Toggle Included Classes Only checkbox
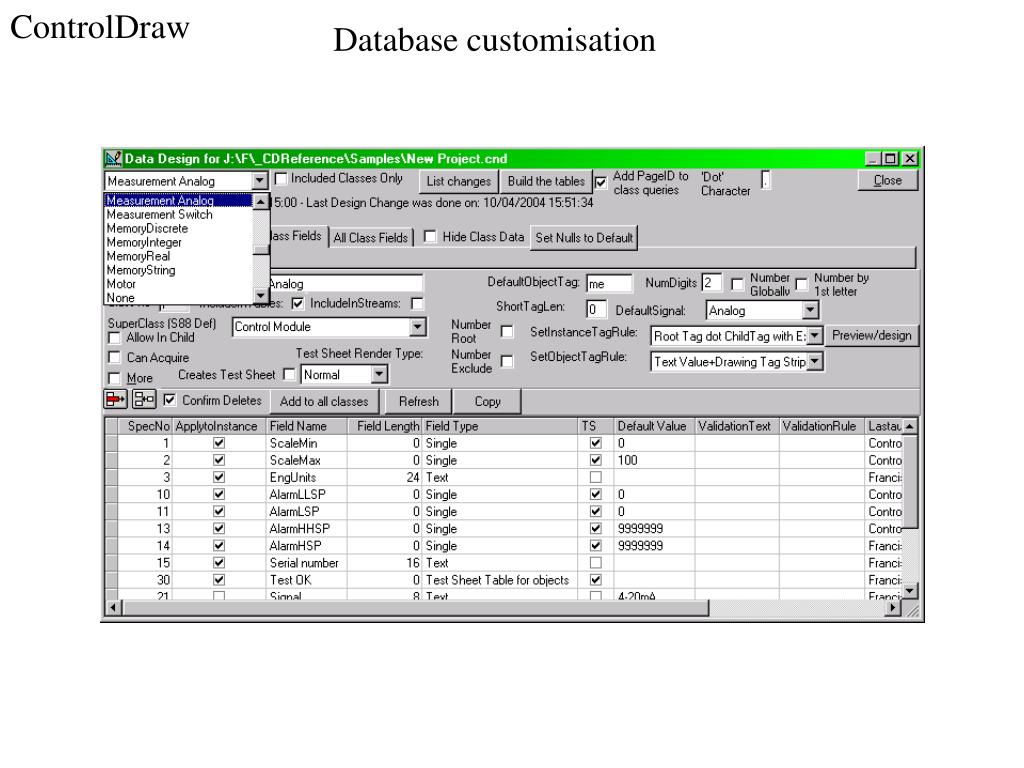Image resolution: width=1024 pixels, height=768 pixels. [x=281, y=178]
